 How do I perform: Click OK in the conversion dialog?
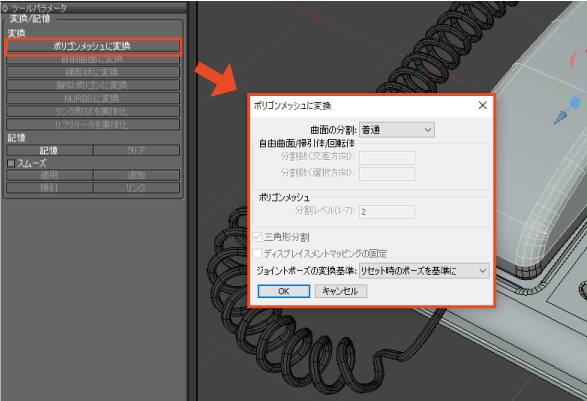pos(284,291)
